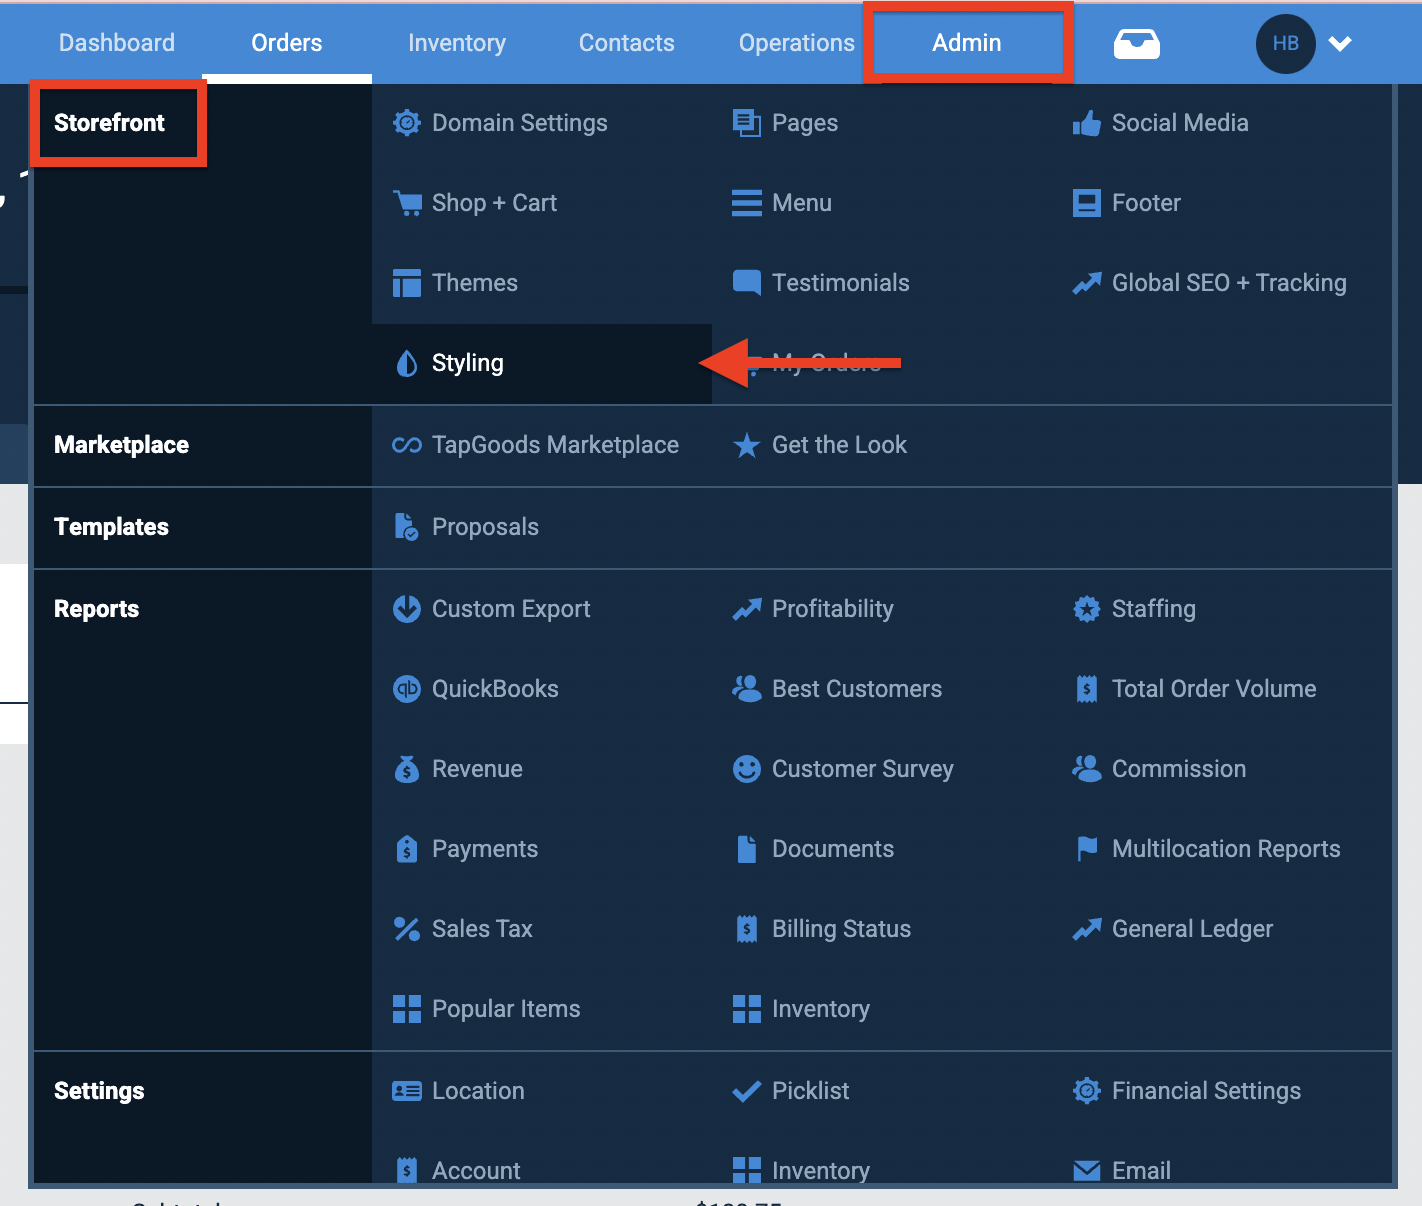
Task: Select the Global SEO + Tracking chart icon
Action: [1087, 283]
